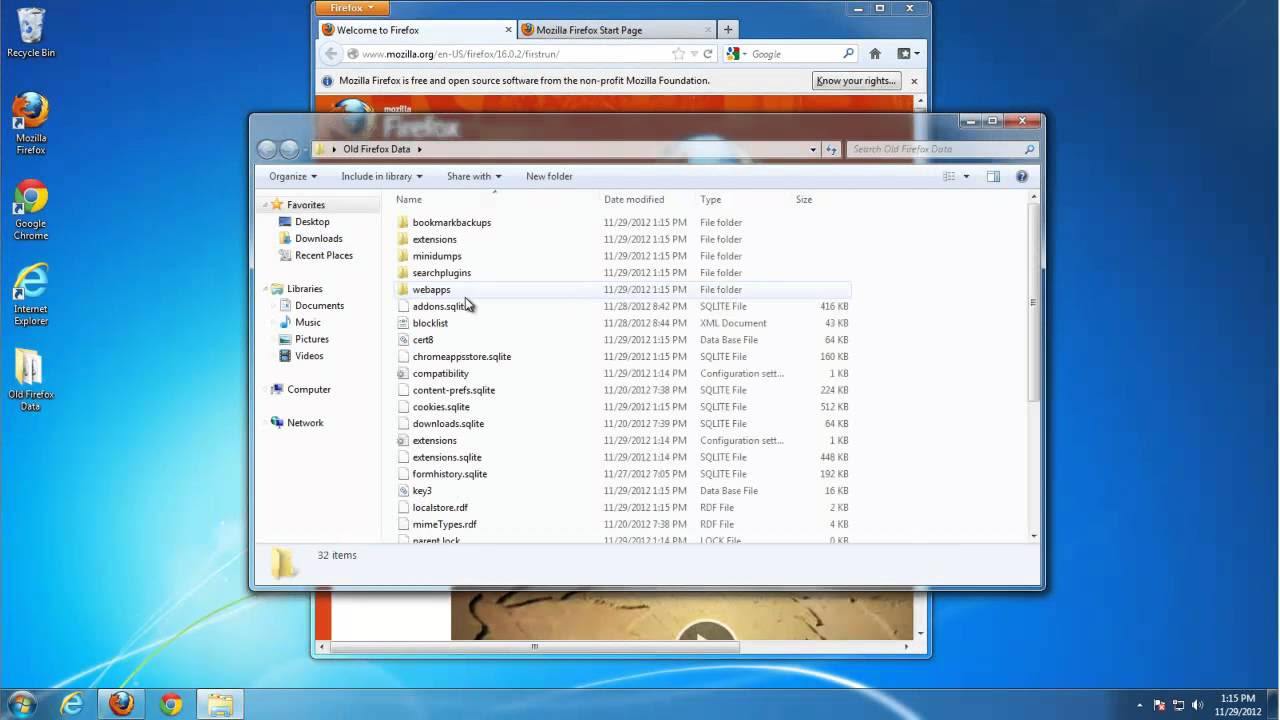Show hidden system tray icons

1140,705
